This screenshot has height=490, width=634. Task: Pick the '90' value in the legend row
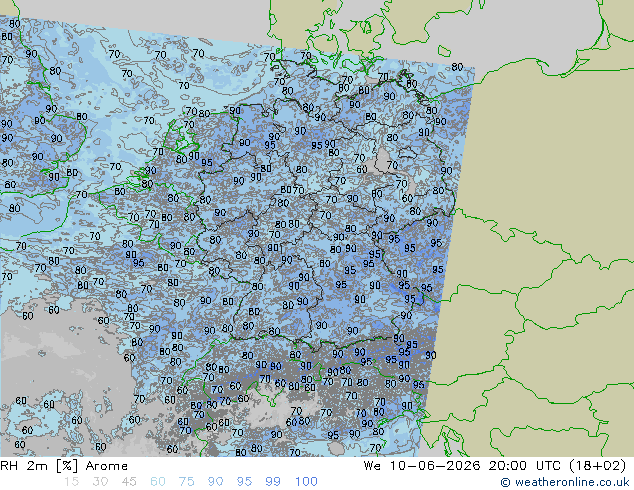tap(215, 482)
